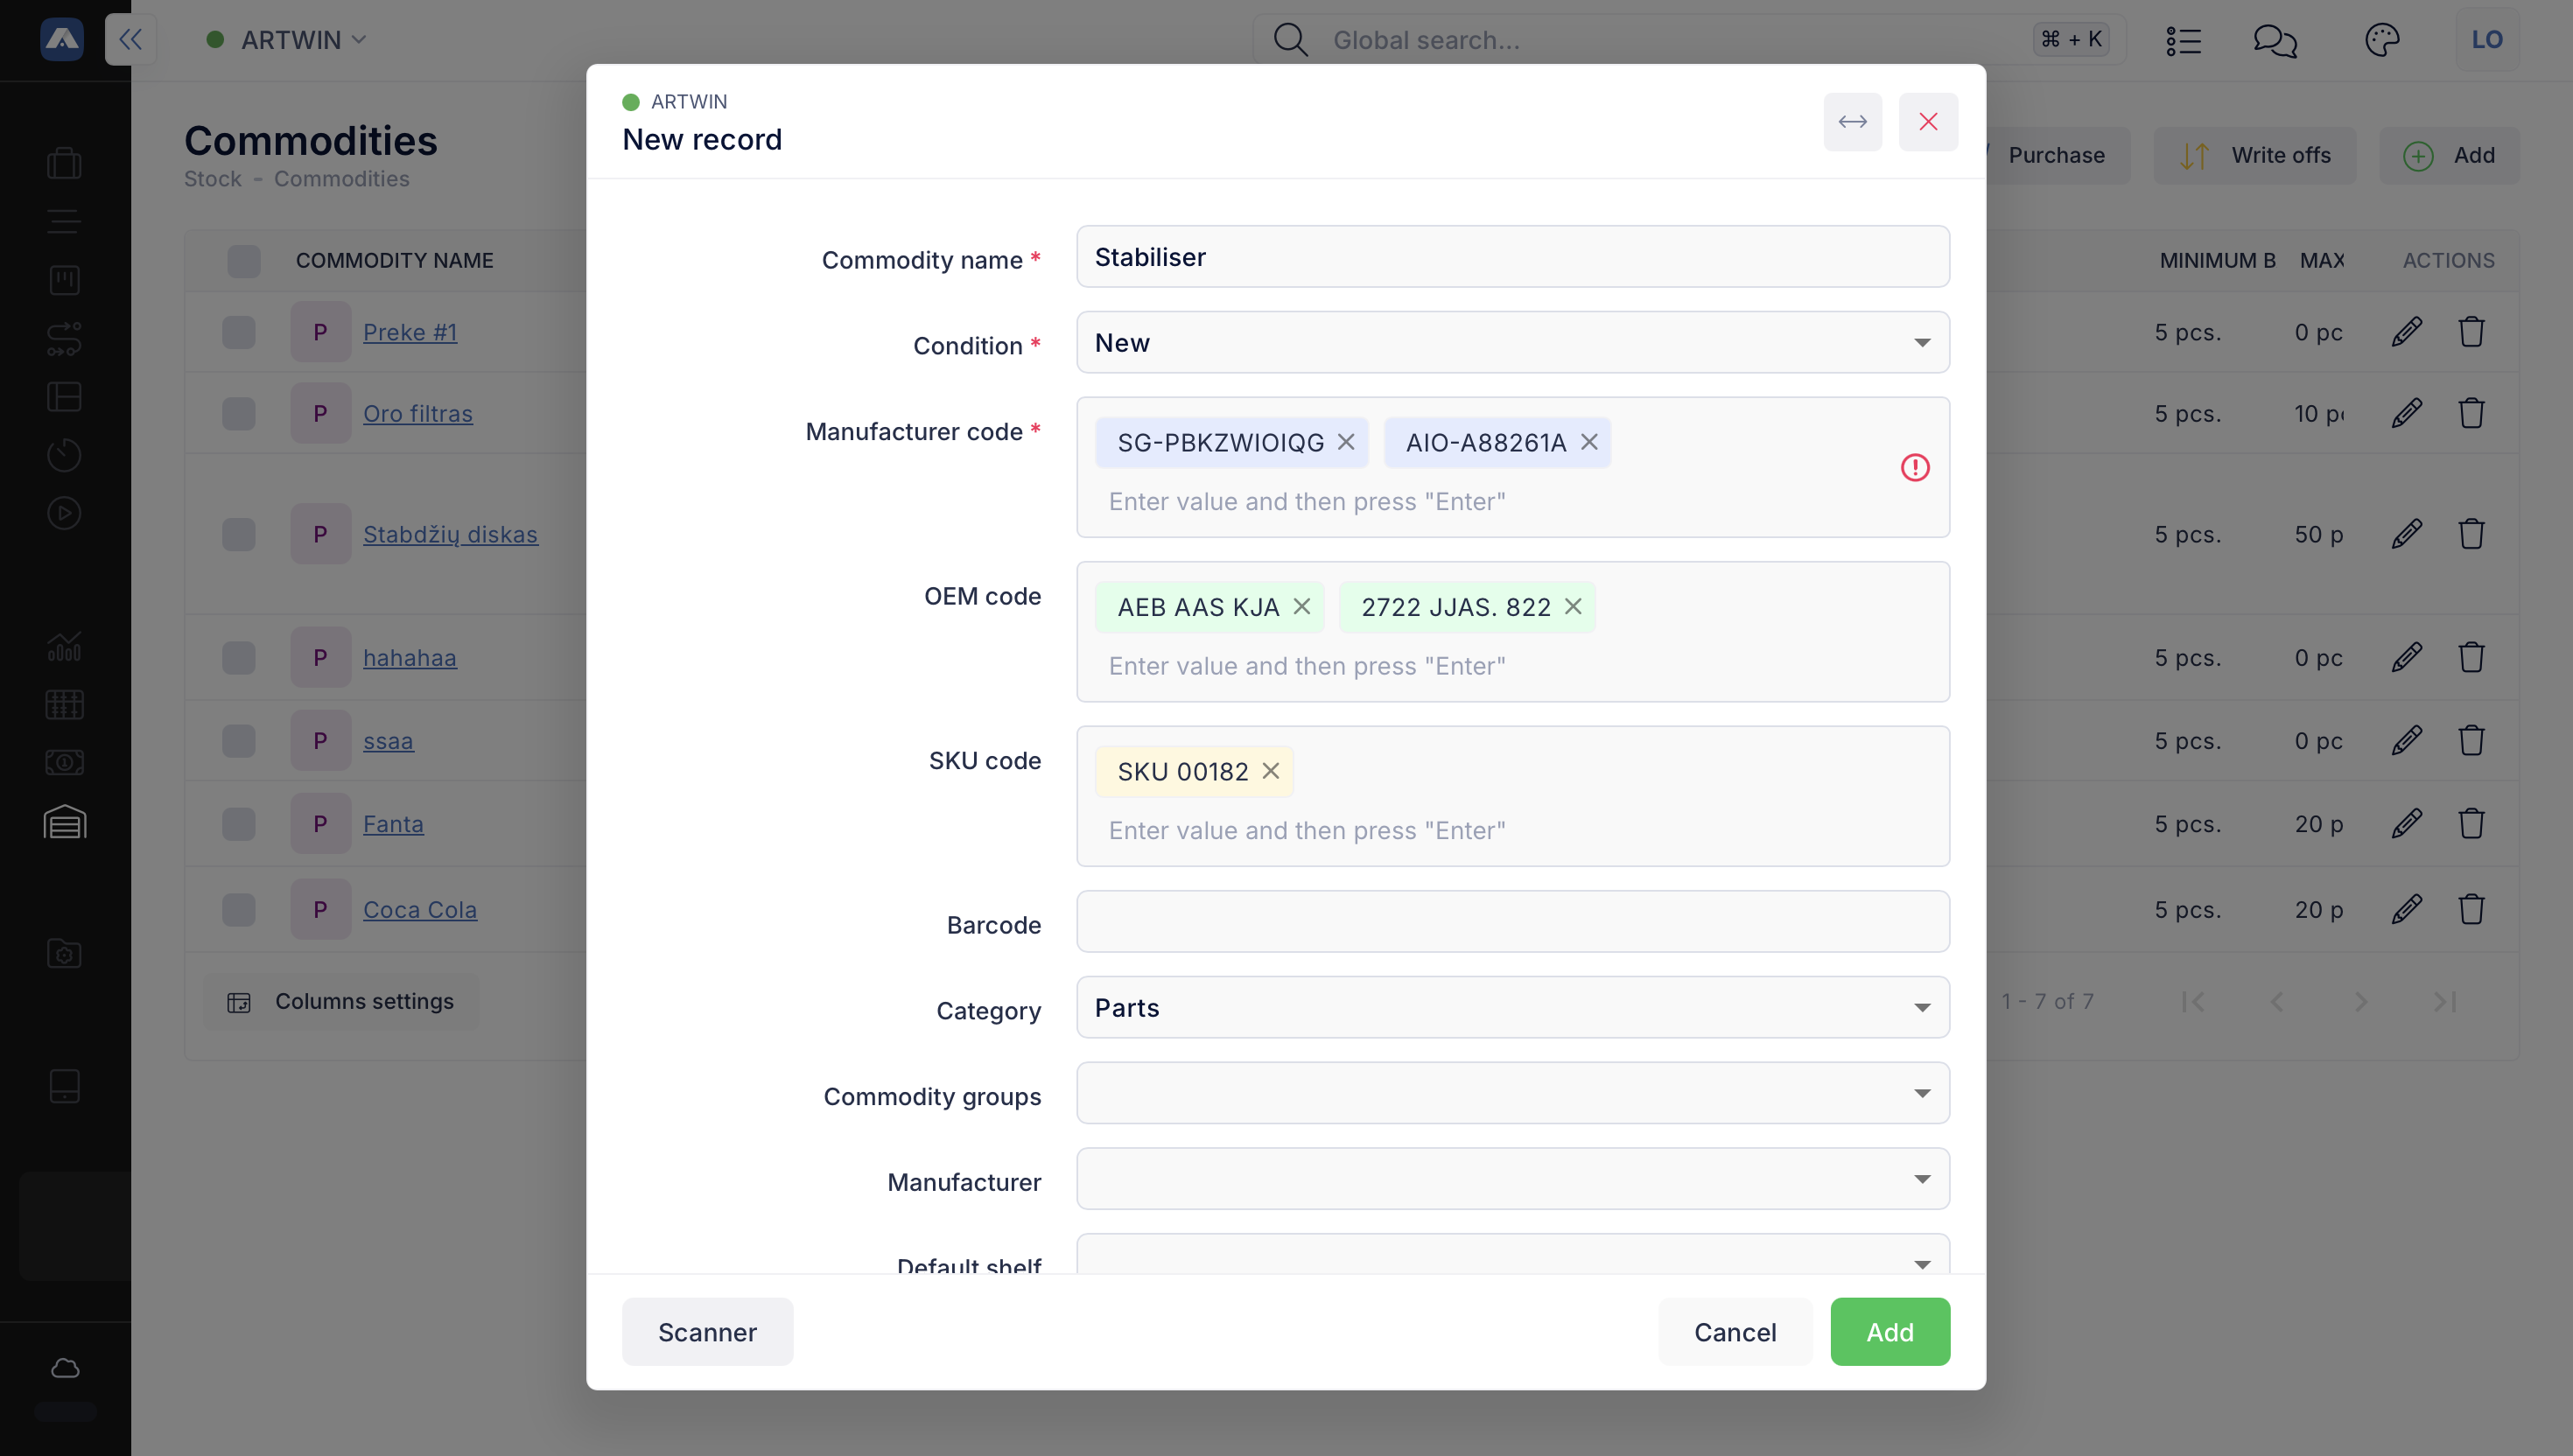Open the chat messages icon
This screenshot has height=1456, width=2573.
click(2274, 40)
